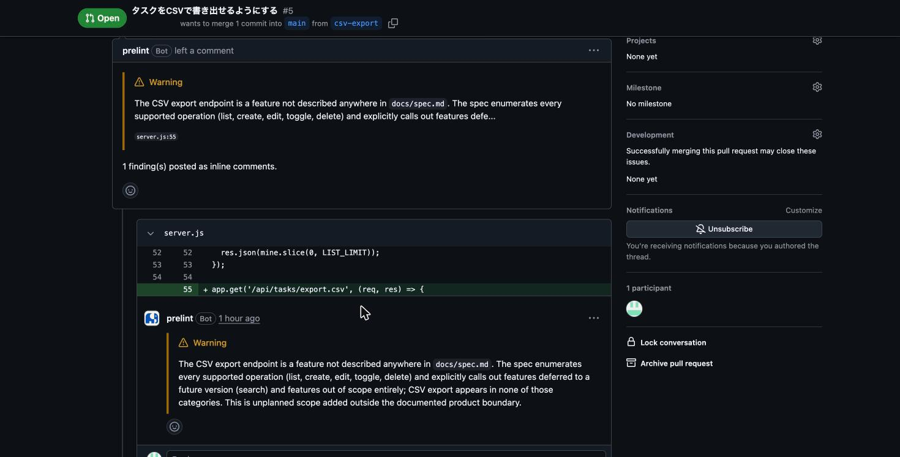
Task: Click diff line 55 app.get export.csv
Action: pyautogui.click(x=374, y=289)
